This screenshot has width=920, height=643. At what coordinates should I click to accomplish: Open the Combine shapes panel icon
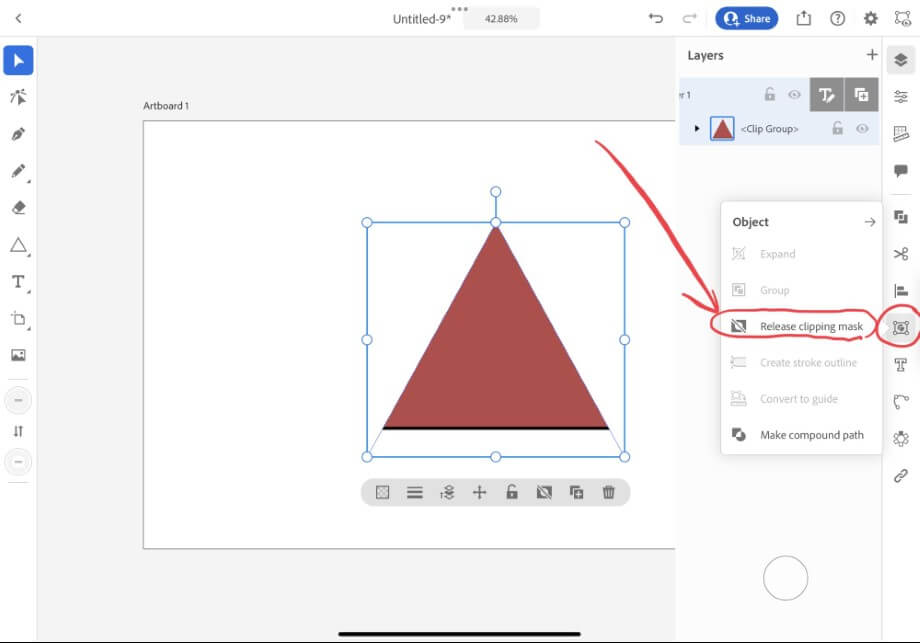tap(901, 217)
